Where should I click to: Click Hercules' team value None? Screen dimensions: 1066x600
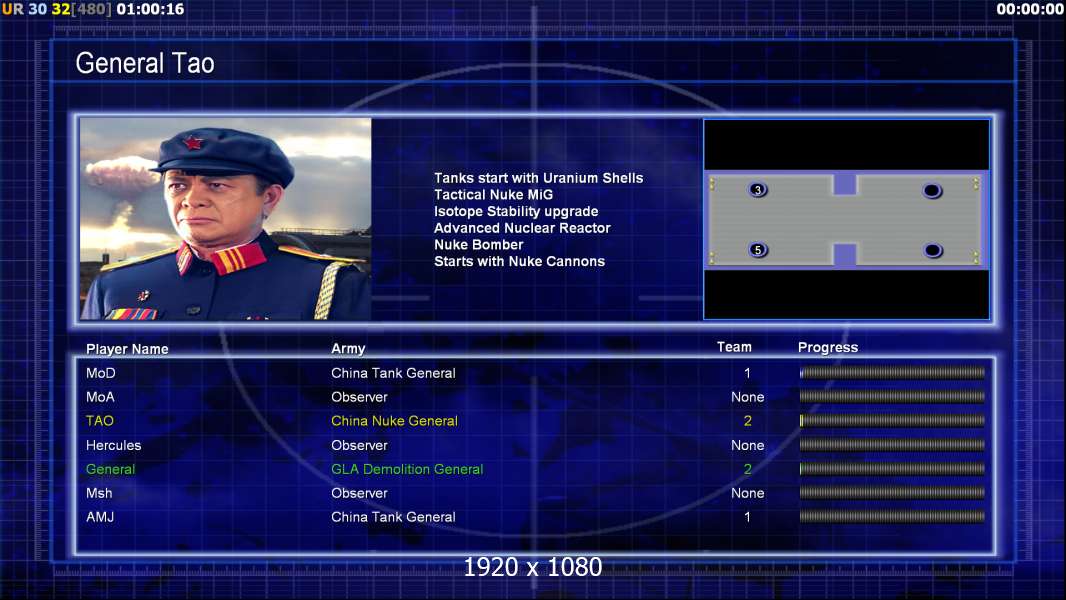coord(747,445)
